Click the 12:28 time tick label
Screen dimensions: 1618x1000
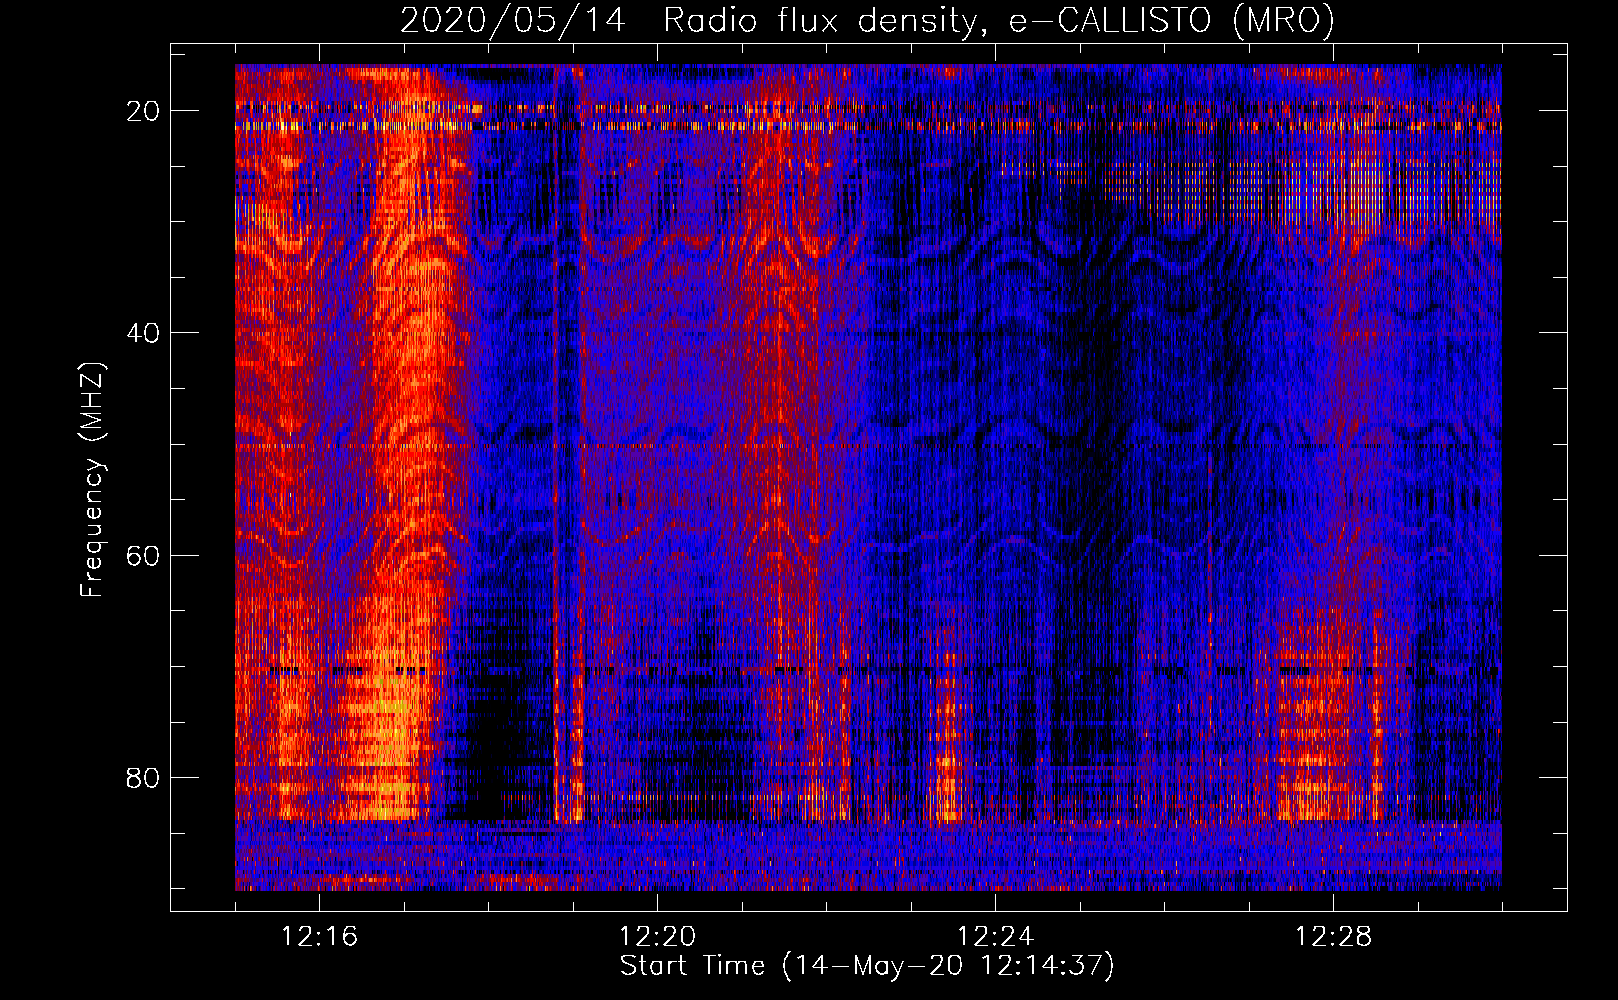coord(1333,937)
